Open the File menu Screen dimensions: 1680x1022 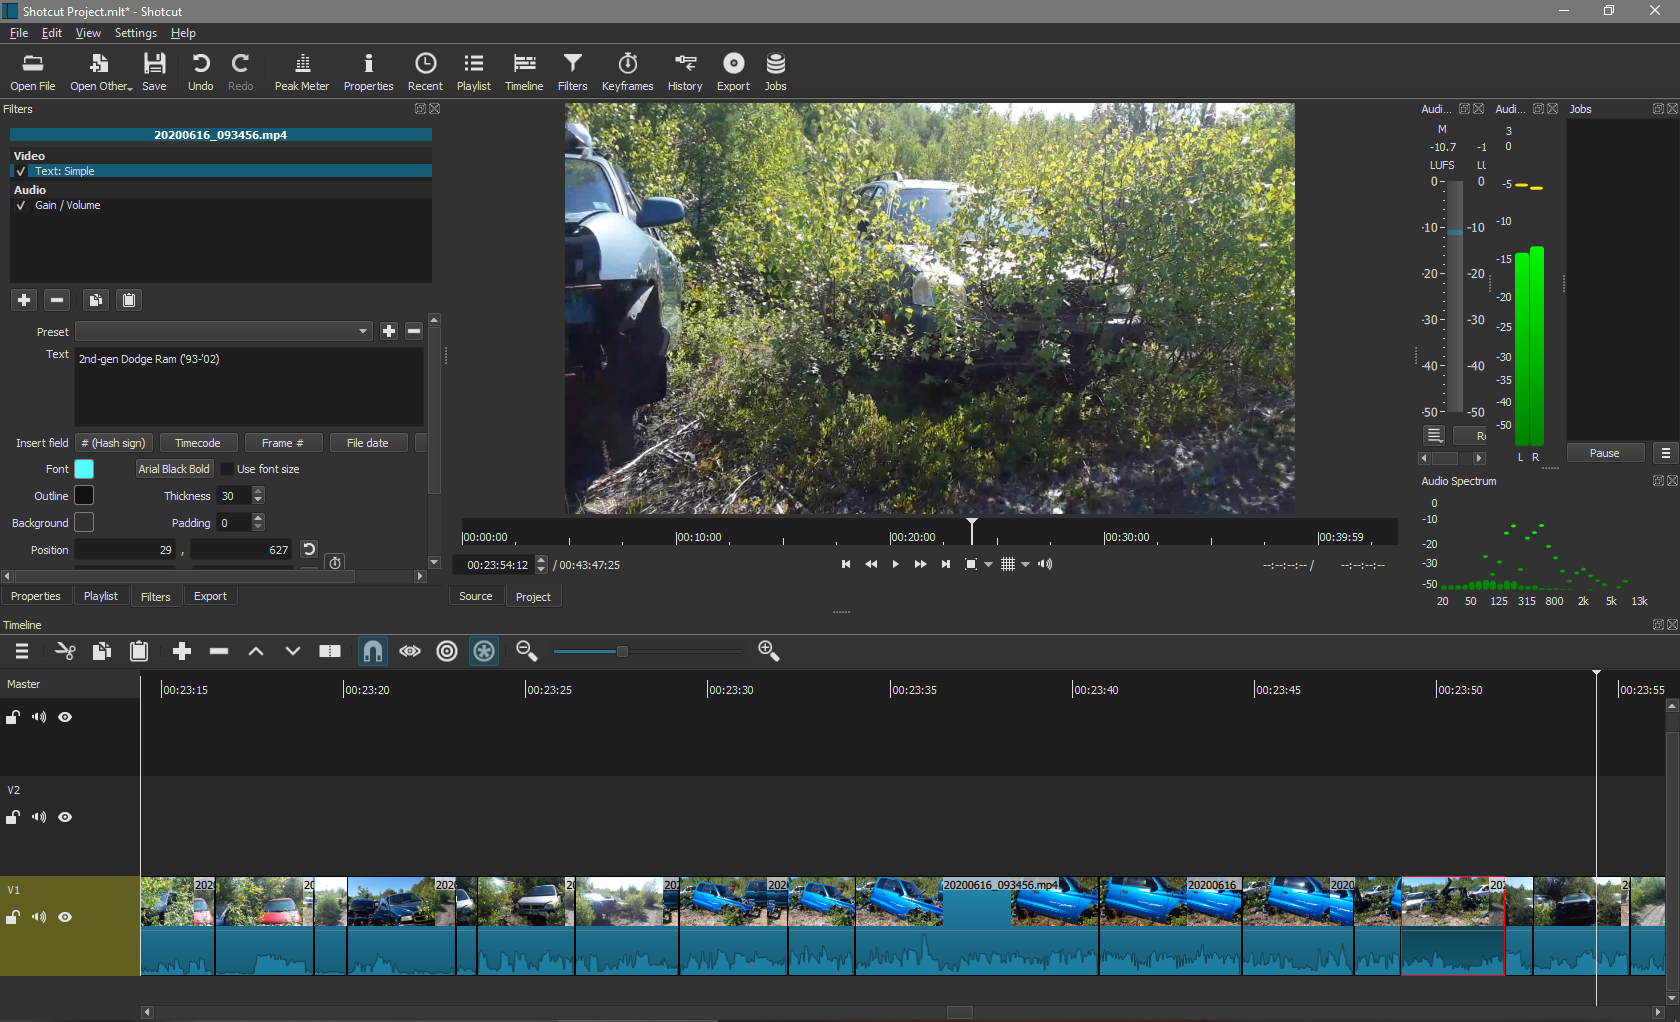point(19,33)
